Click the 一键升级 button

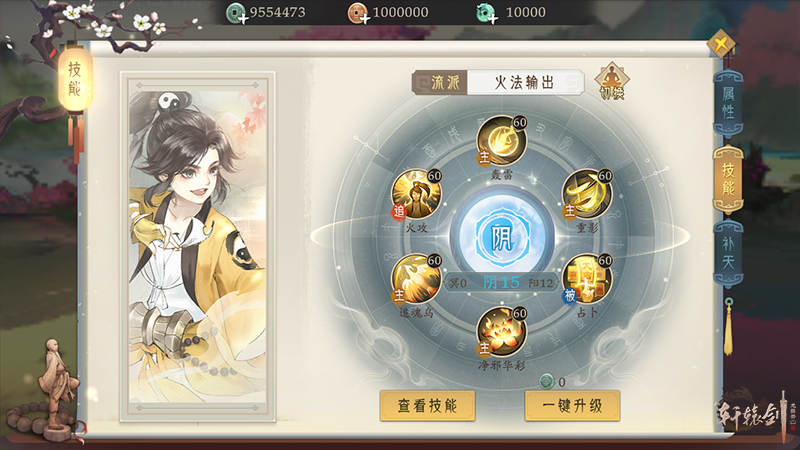572,406
